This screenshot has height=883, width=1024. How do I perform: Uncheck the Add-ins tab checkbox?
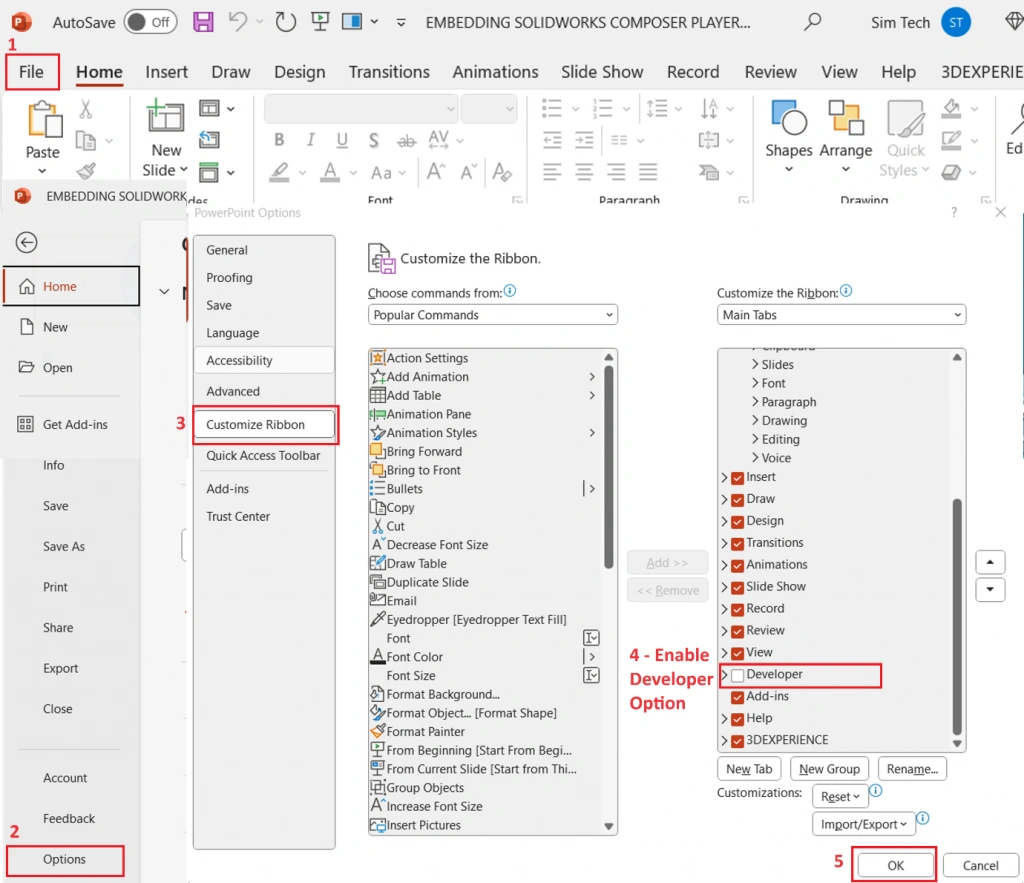[x=737, y=698]
